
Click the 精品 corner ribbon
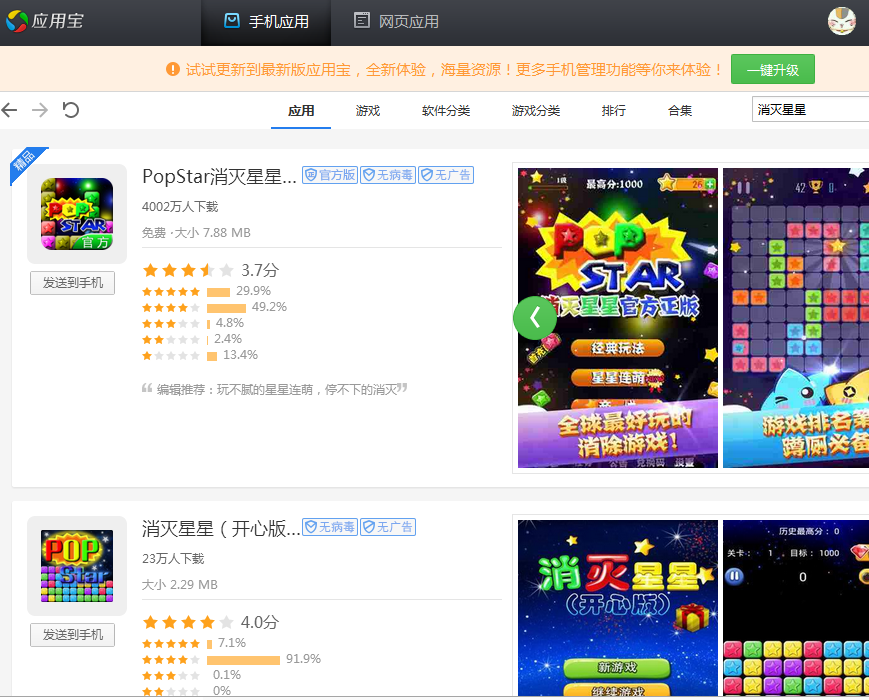tap(25, 161)
